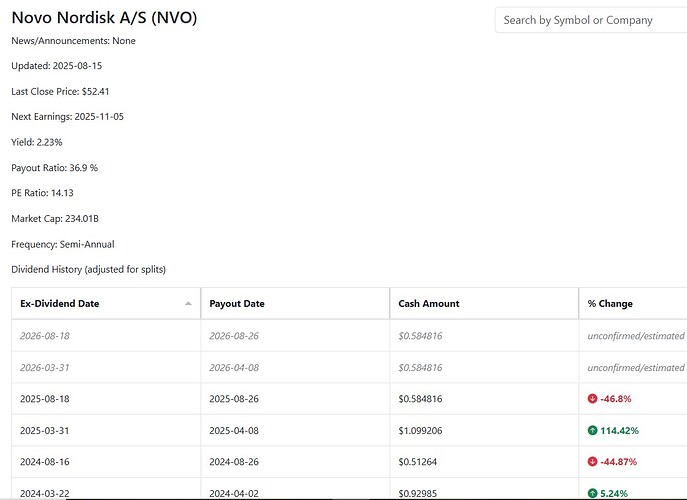This screenshot has width=687, height=500.
Task: Sort table by Payout Date header
Action: click(295, 303)
